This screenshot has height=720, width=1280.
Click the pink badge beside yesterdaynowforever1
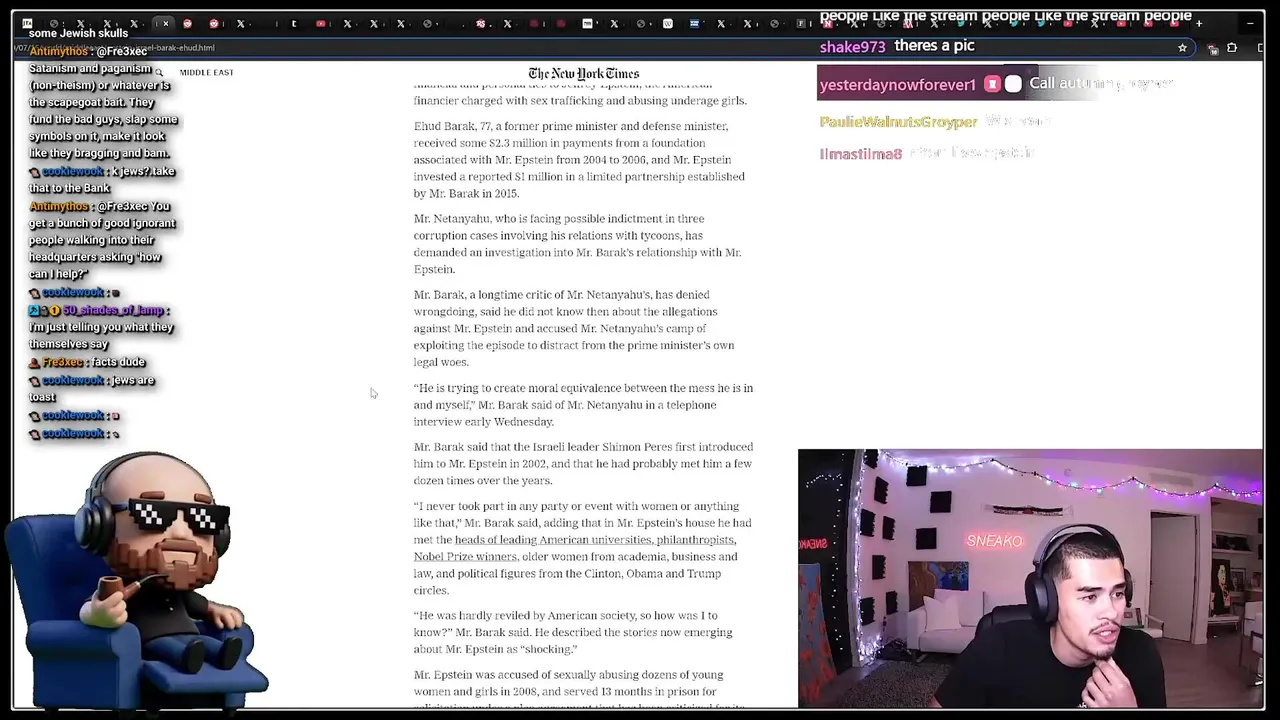coord(992,84)
